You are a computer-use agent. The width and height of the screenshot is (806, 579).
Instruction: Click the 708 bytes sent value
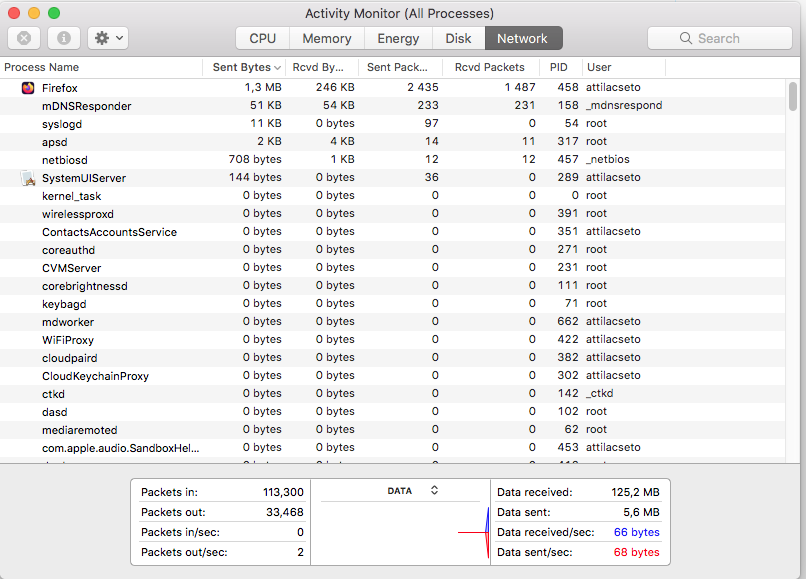point(255,159)
